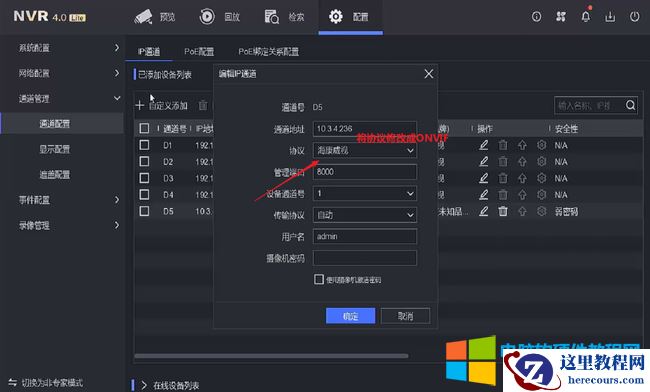The height and width of the screenshot is (392, 650).
Task: Click the power icon
Action: [x=635, y=17]
